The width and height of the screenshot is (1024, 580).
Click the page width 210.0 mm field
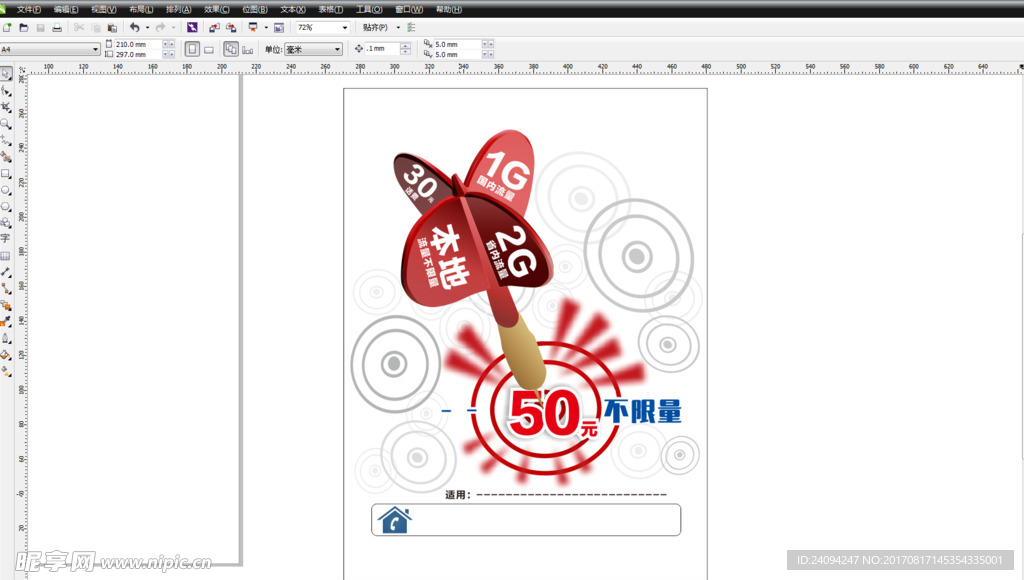[x=137, y=44]
